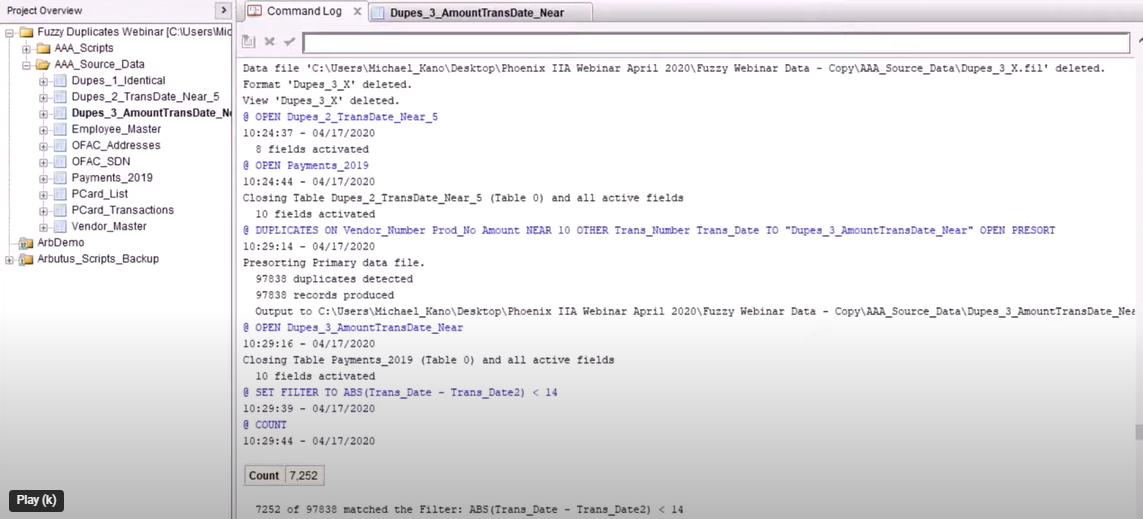Click the accept checkmark icon beside command box
The image size is (1143, 519).
pos(289,42)
